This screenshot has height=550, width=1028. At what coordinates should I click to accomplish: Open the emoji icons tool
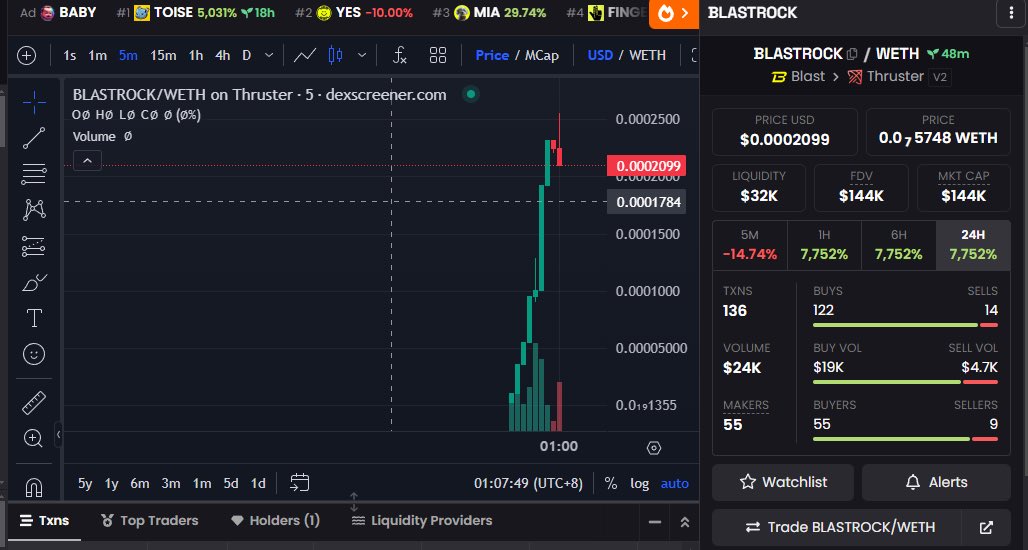tap(34, 354)
